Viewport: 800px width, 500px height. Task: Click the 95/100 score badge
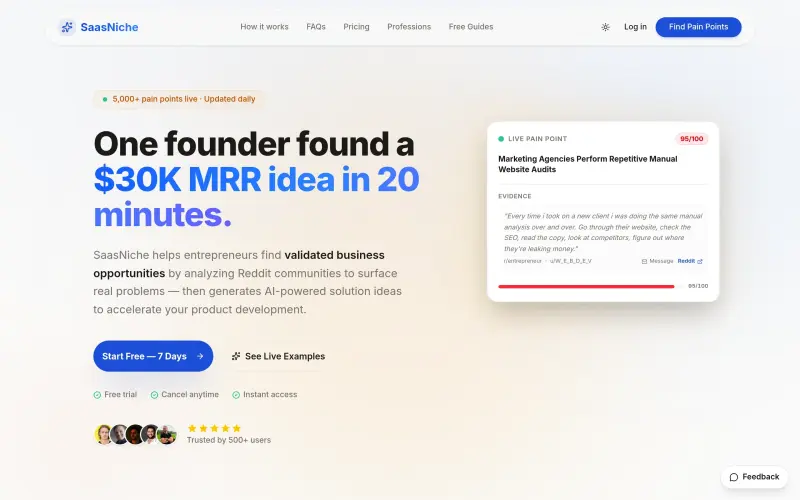point(691,139)
